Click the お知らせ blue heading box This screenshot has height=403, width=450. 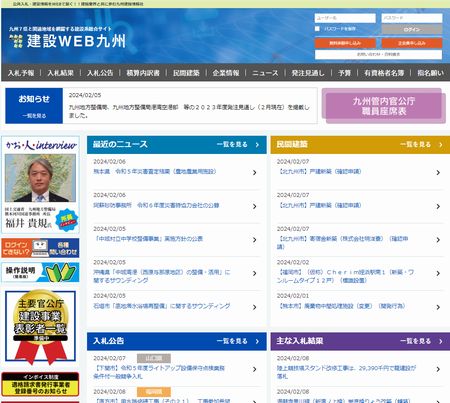[34, 106]
